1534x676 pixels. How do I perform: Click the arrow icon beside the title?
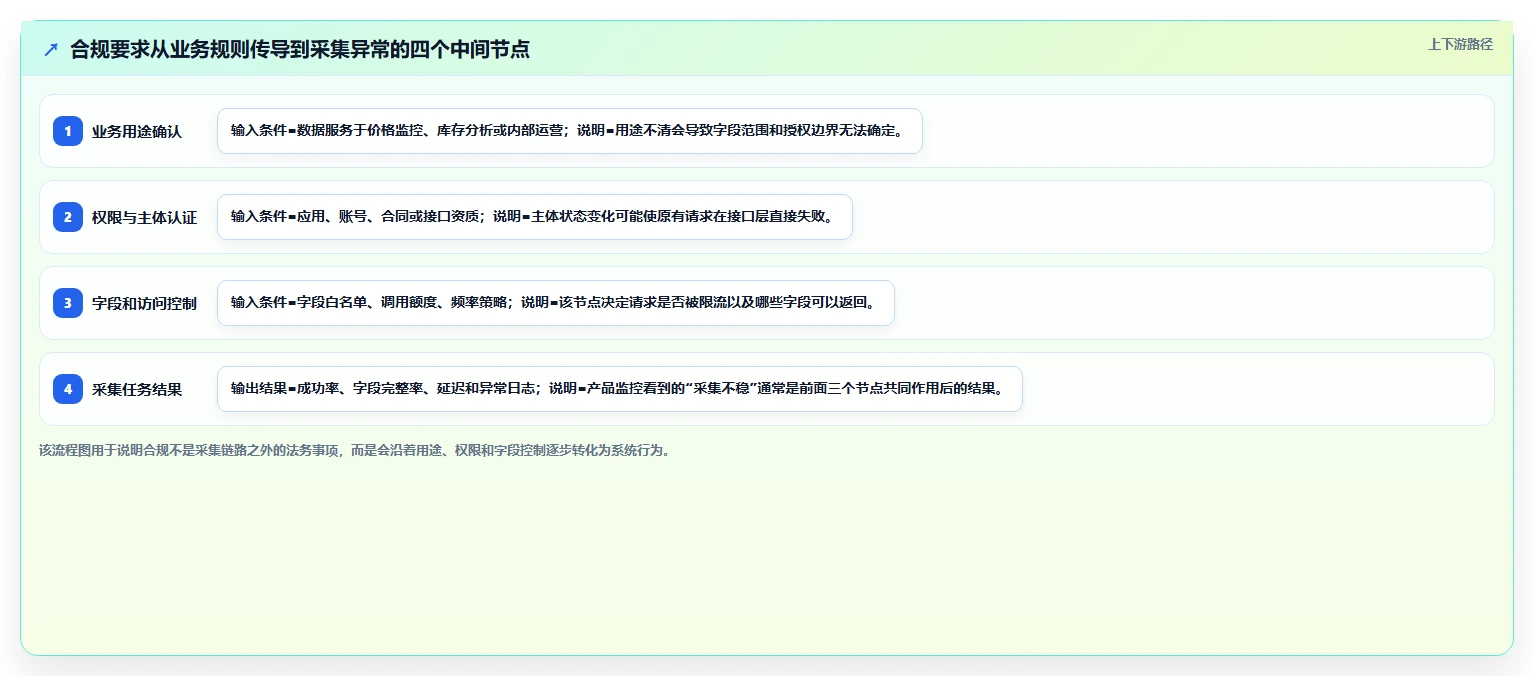(x=51, y=49)
